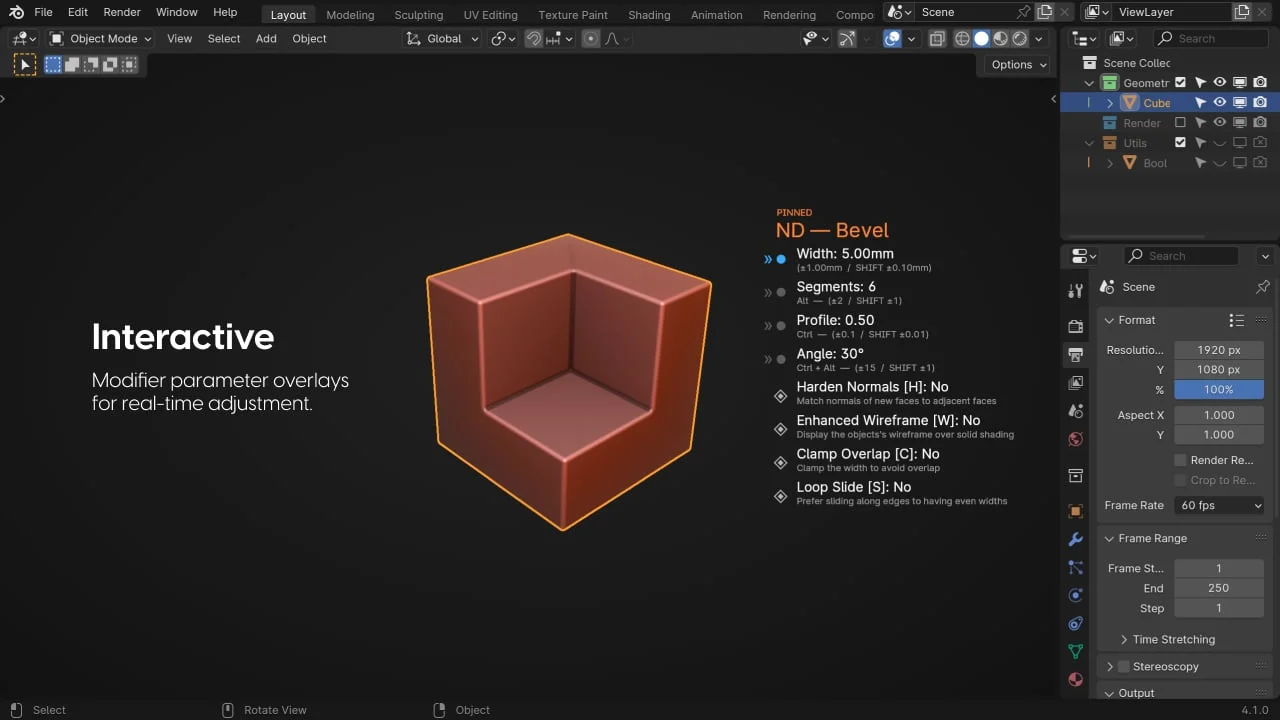The image size is (1280, 720).
Task: Uncheck the Utils collection checkbox
Action: [1182, 142]
